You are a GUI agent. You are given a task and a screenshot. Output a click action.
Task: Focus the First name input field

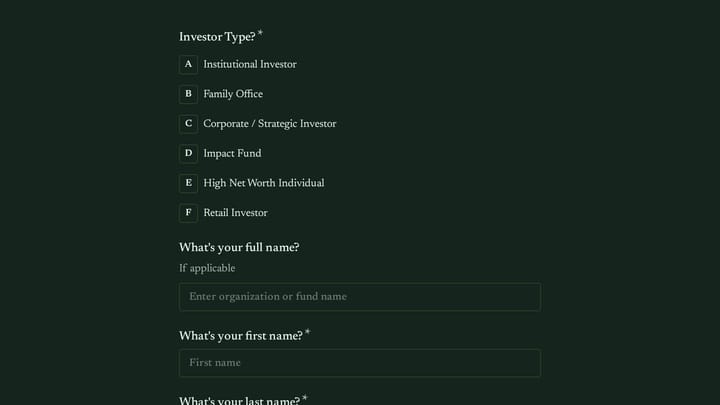pos(360,363)
